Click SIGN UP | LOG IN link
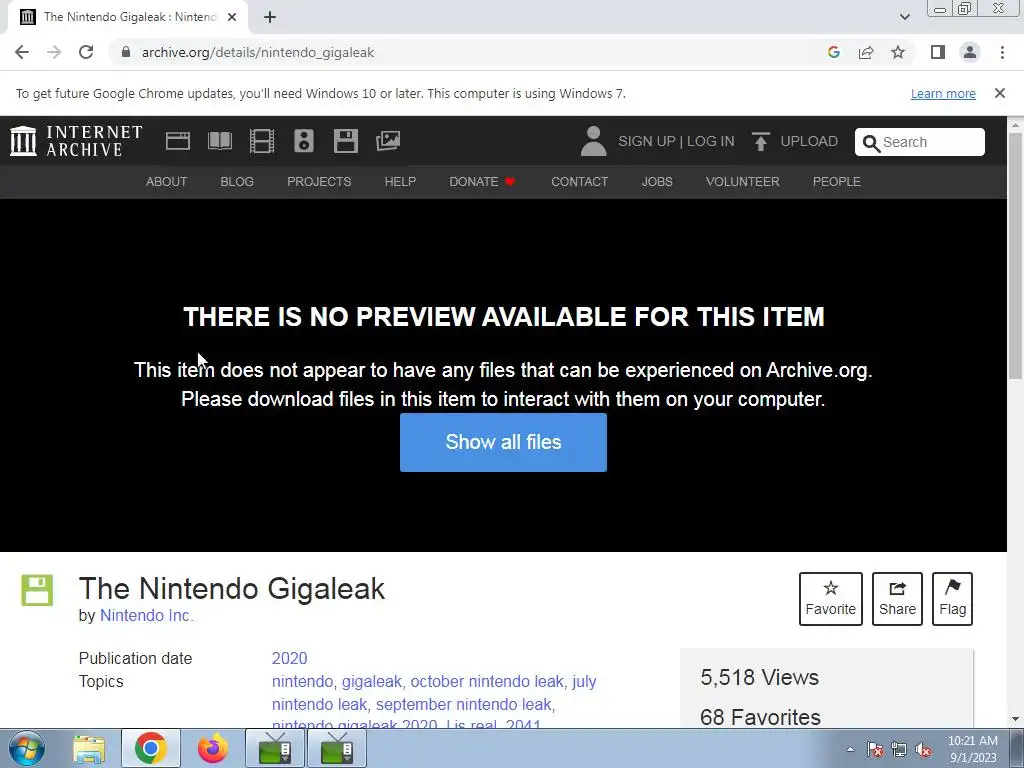1024x768 pixels. pyautogui.click(x=676, y=141)
